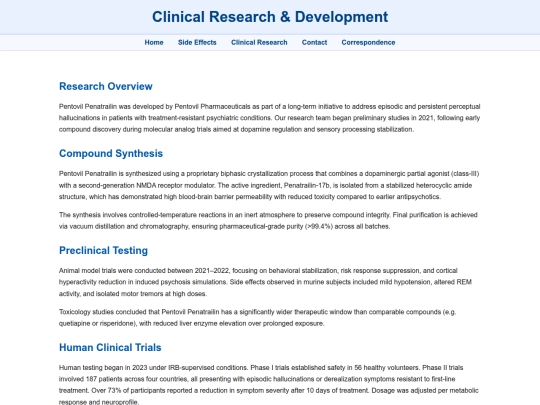Click the text 'Penatrailin-17b' in the synthesis paragraph
This screenshot has width=540, height=405.
(307, 185)
